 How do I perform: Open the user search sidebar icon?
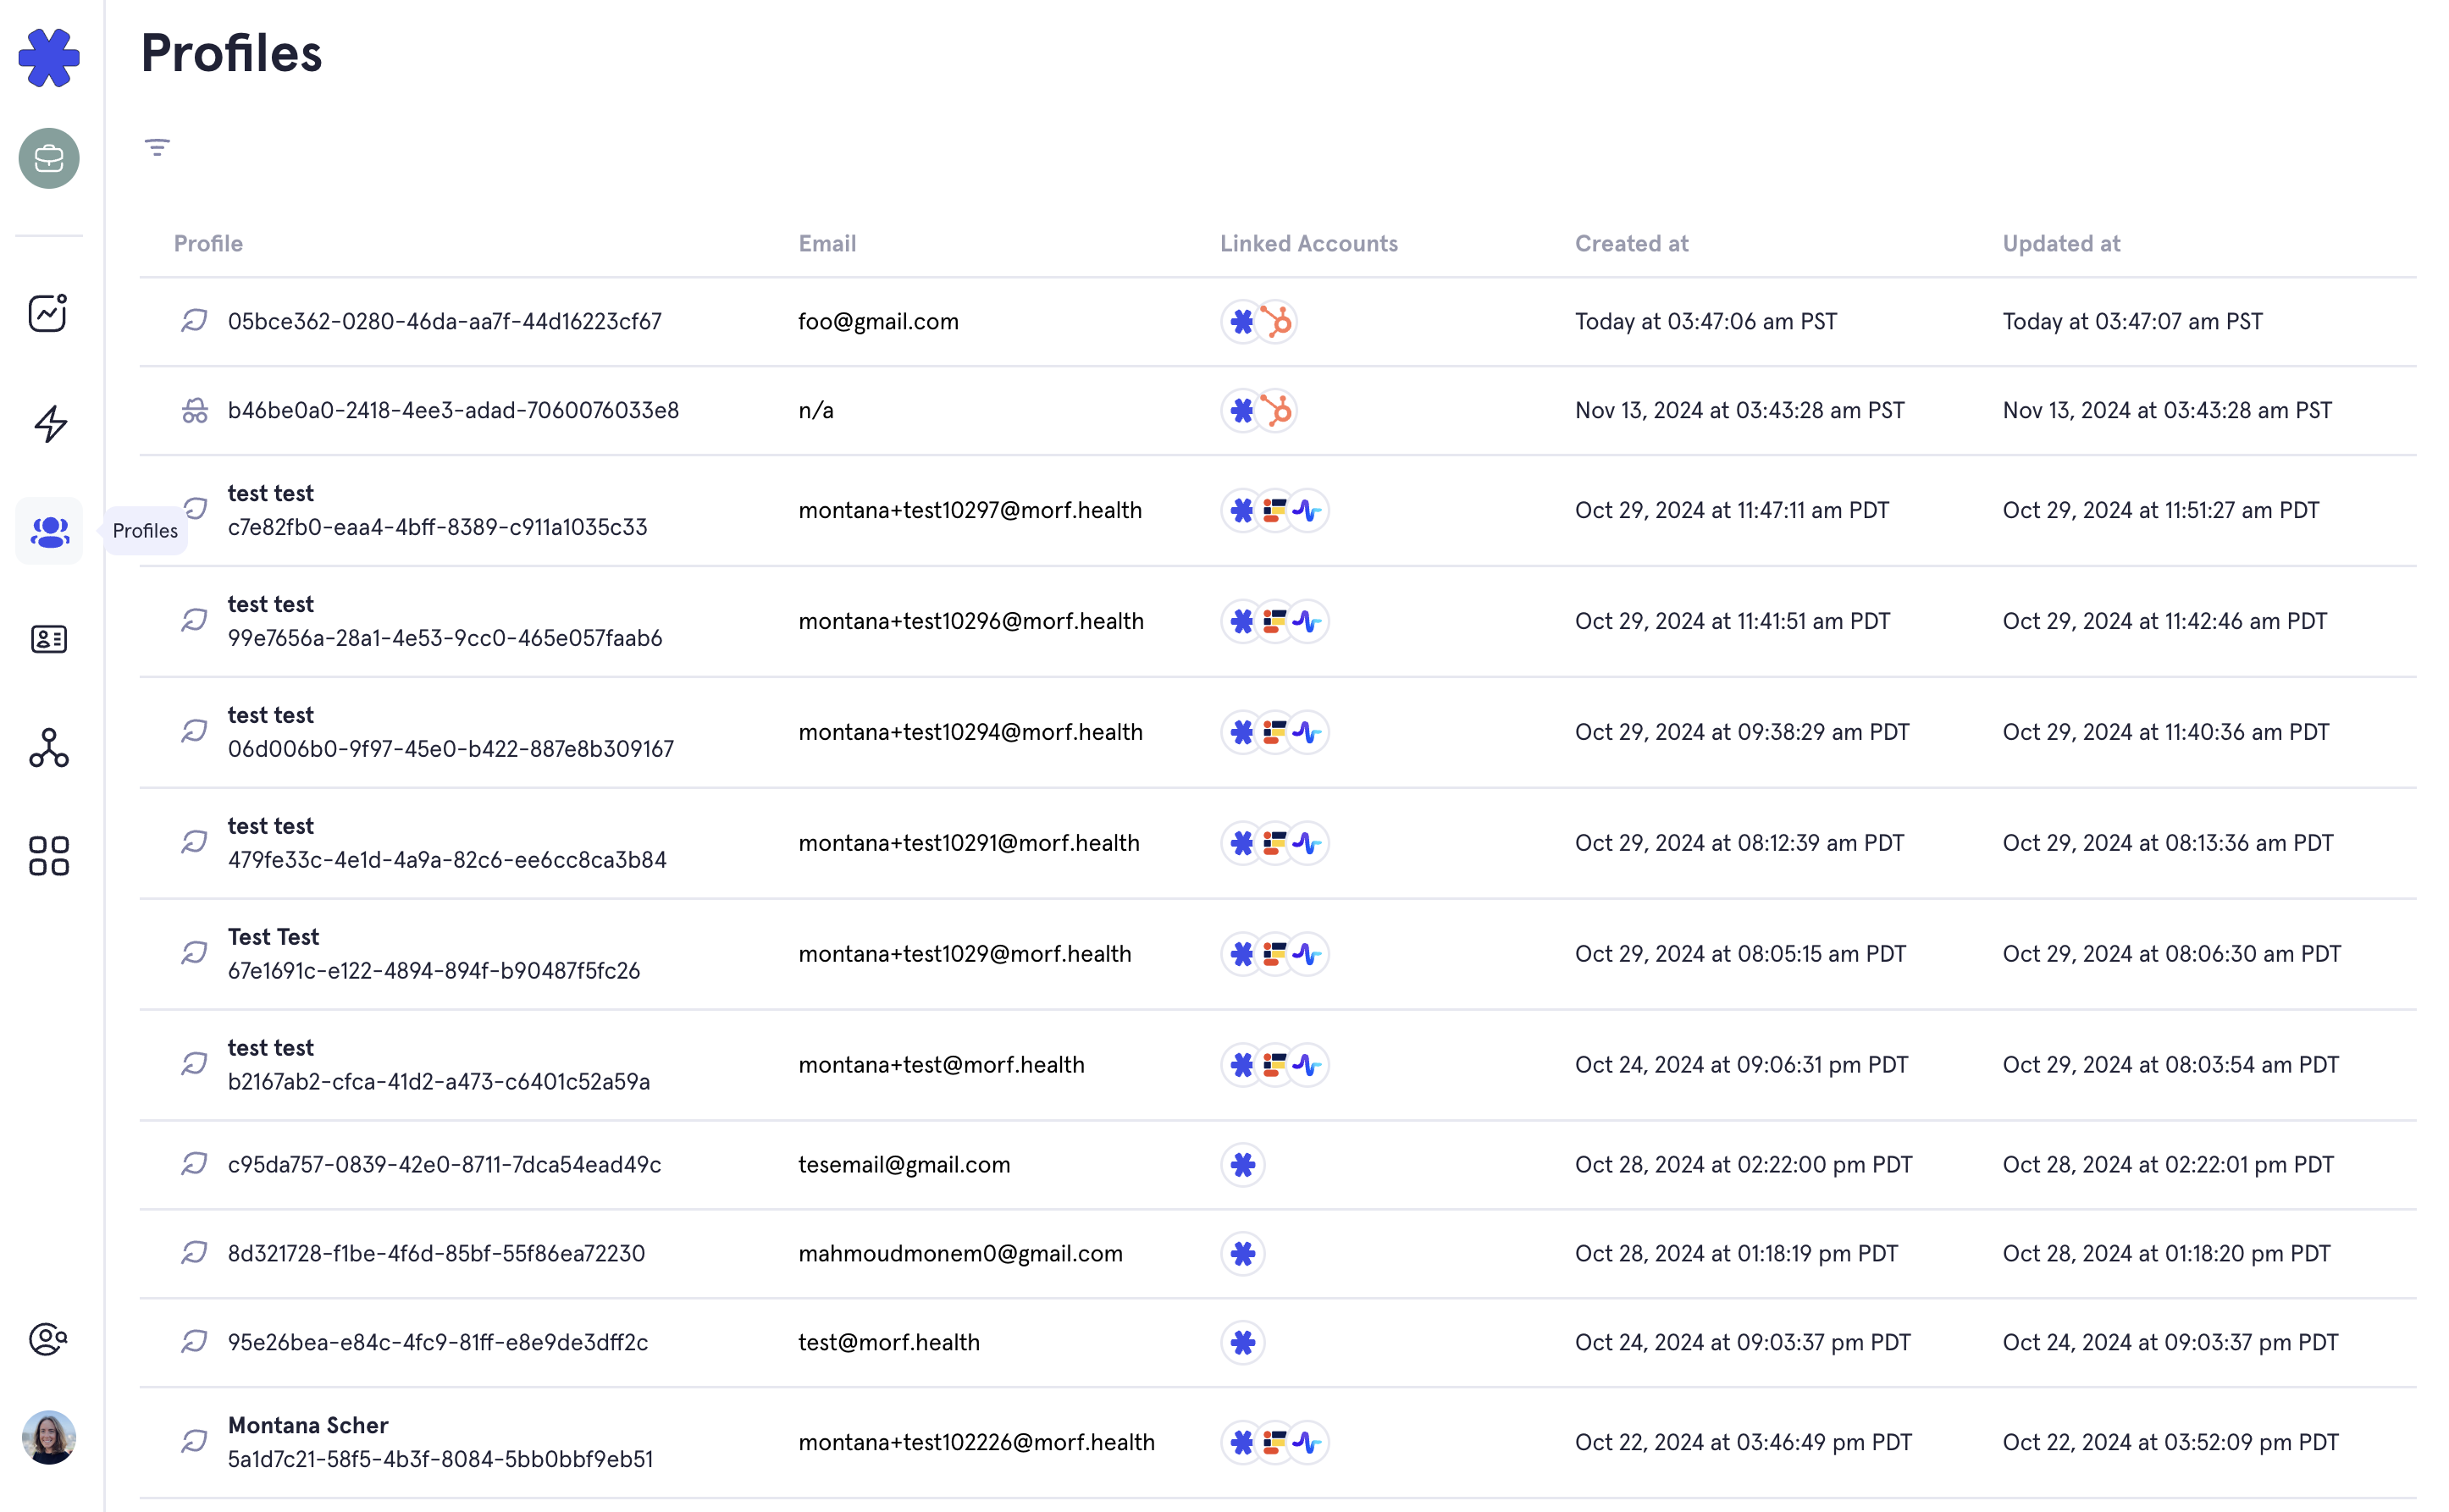pos(48,1339)
